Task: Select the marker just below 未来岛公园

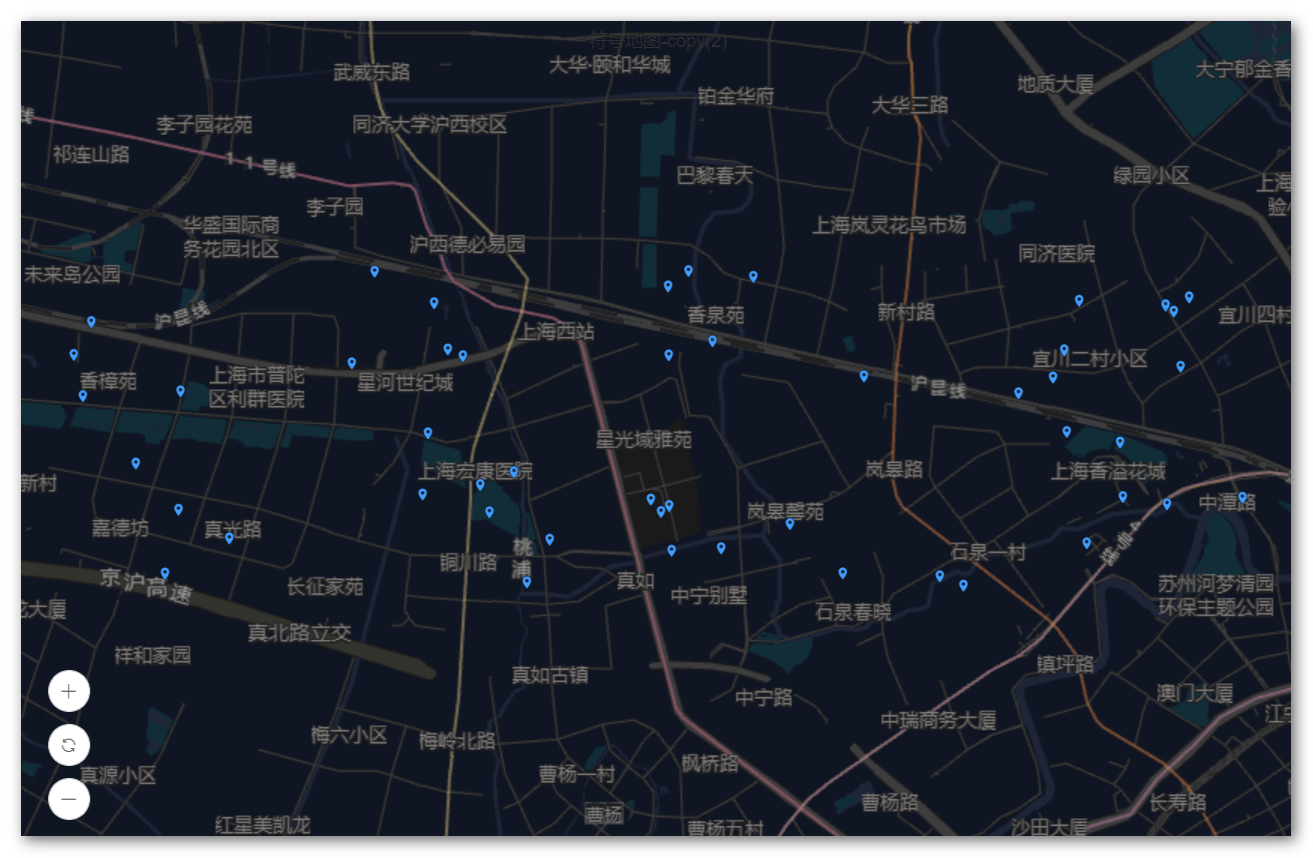Action: point(91,321)
